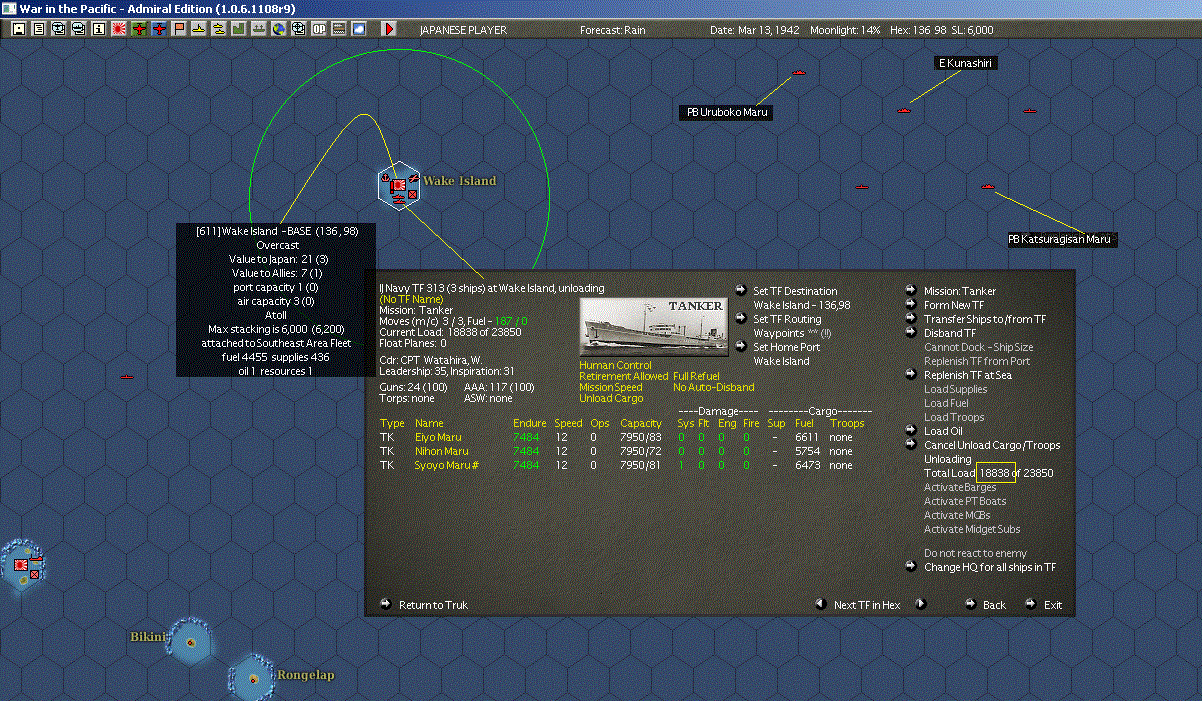
Task: Click the Back button
Action: pyautogui.click(x=994, y=605)
